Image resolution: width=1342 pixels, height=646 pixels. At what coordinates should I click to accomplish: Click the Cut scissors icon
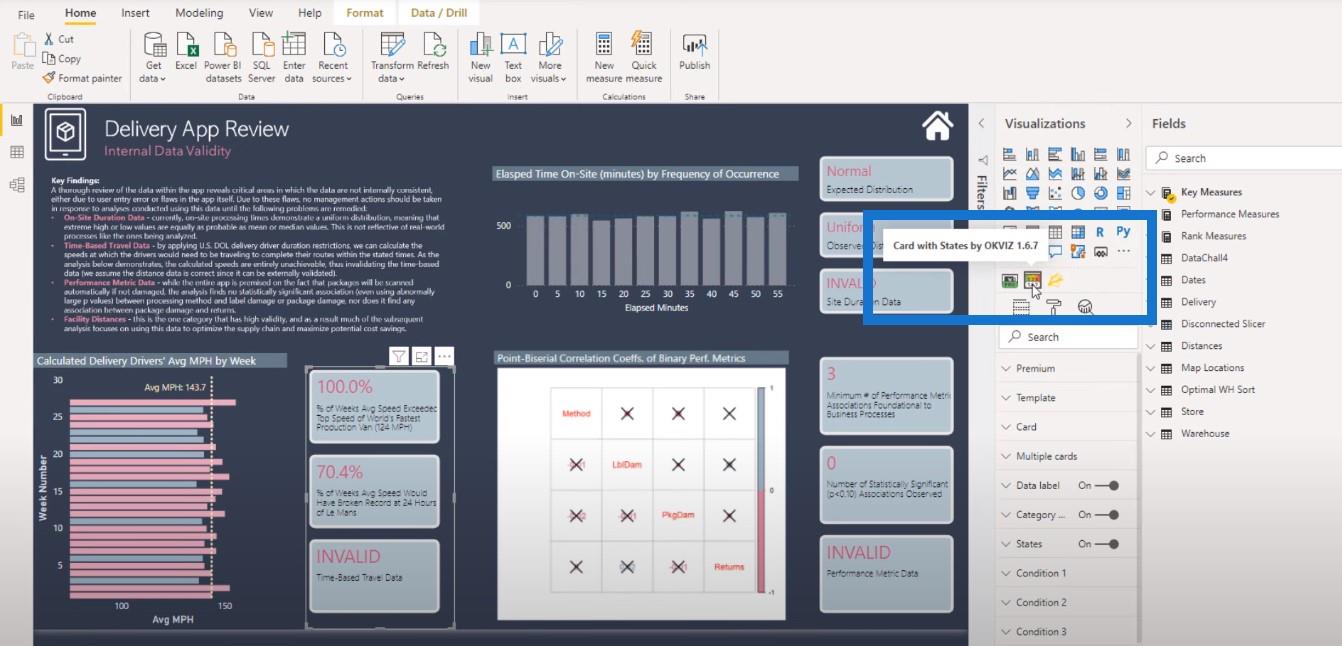[x=49, y=39]
